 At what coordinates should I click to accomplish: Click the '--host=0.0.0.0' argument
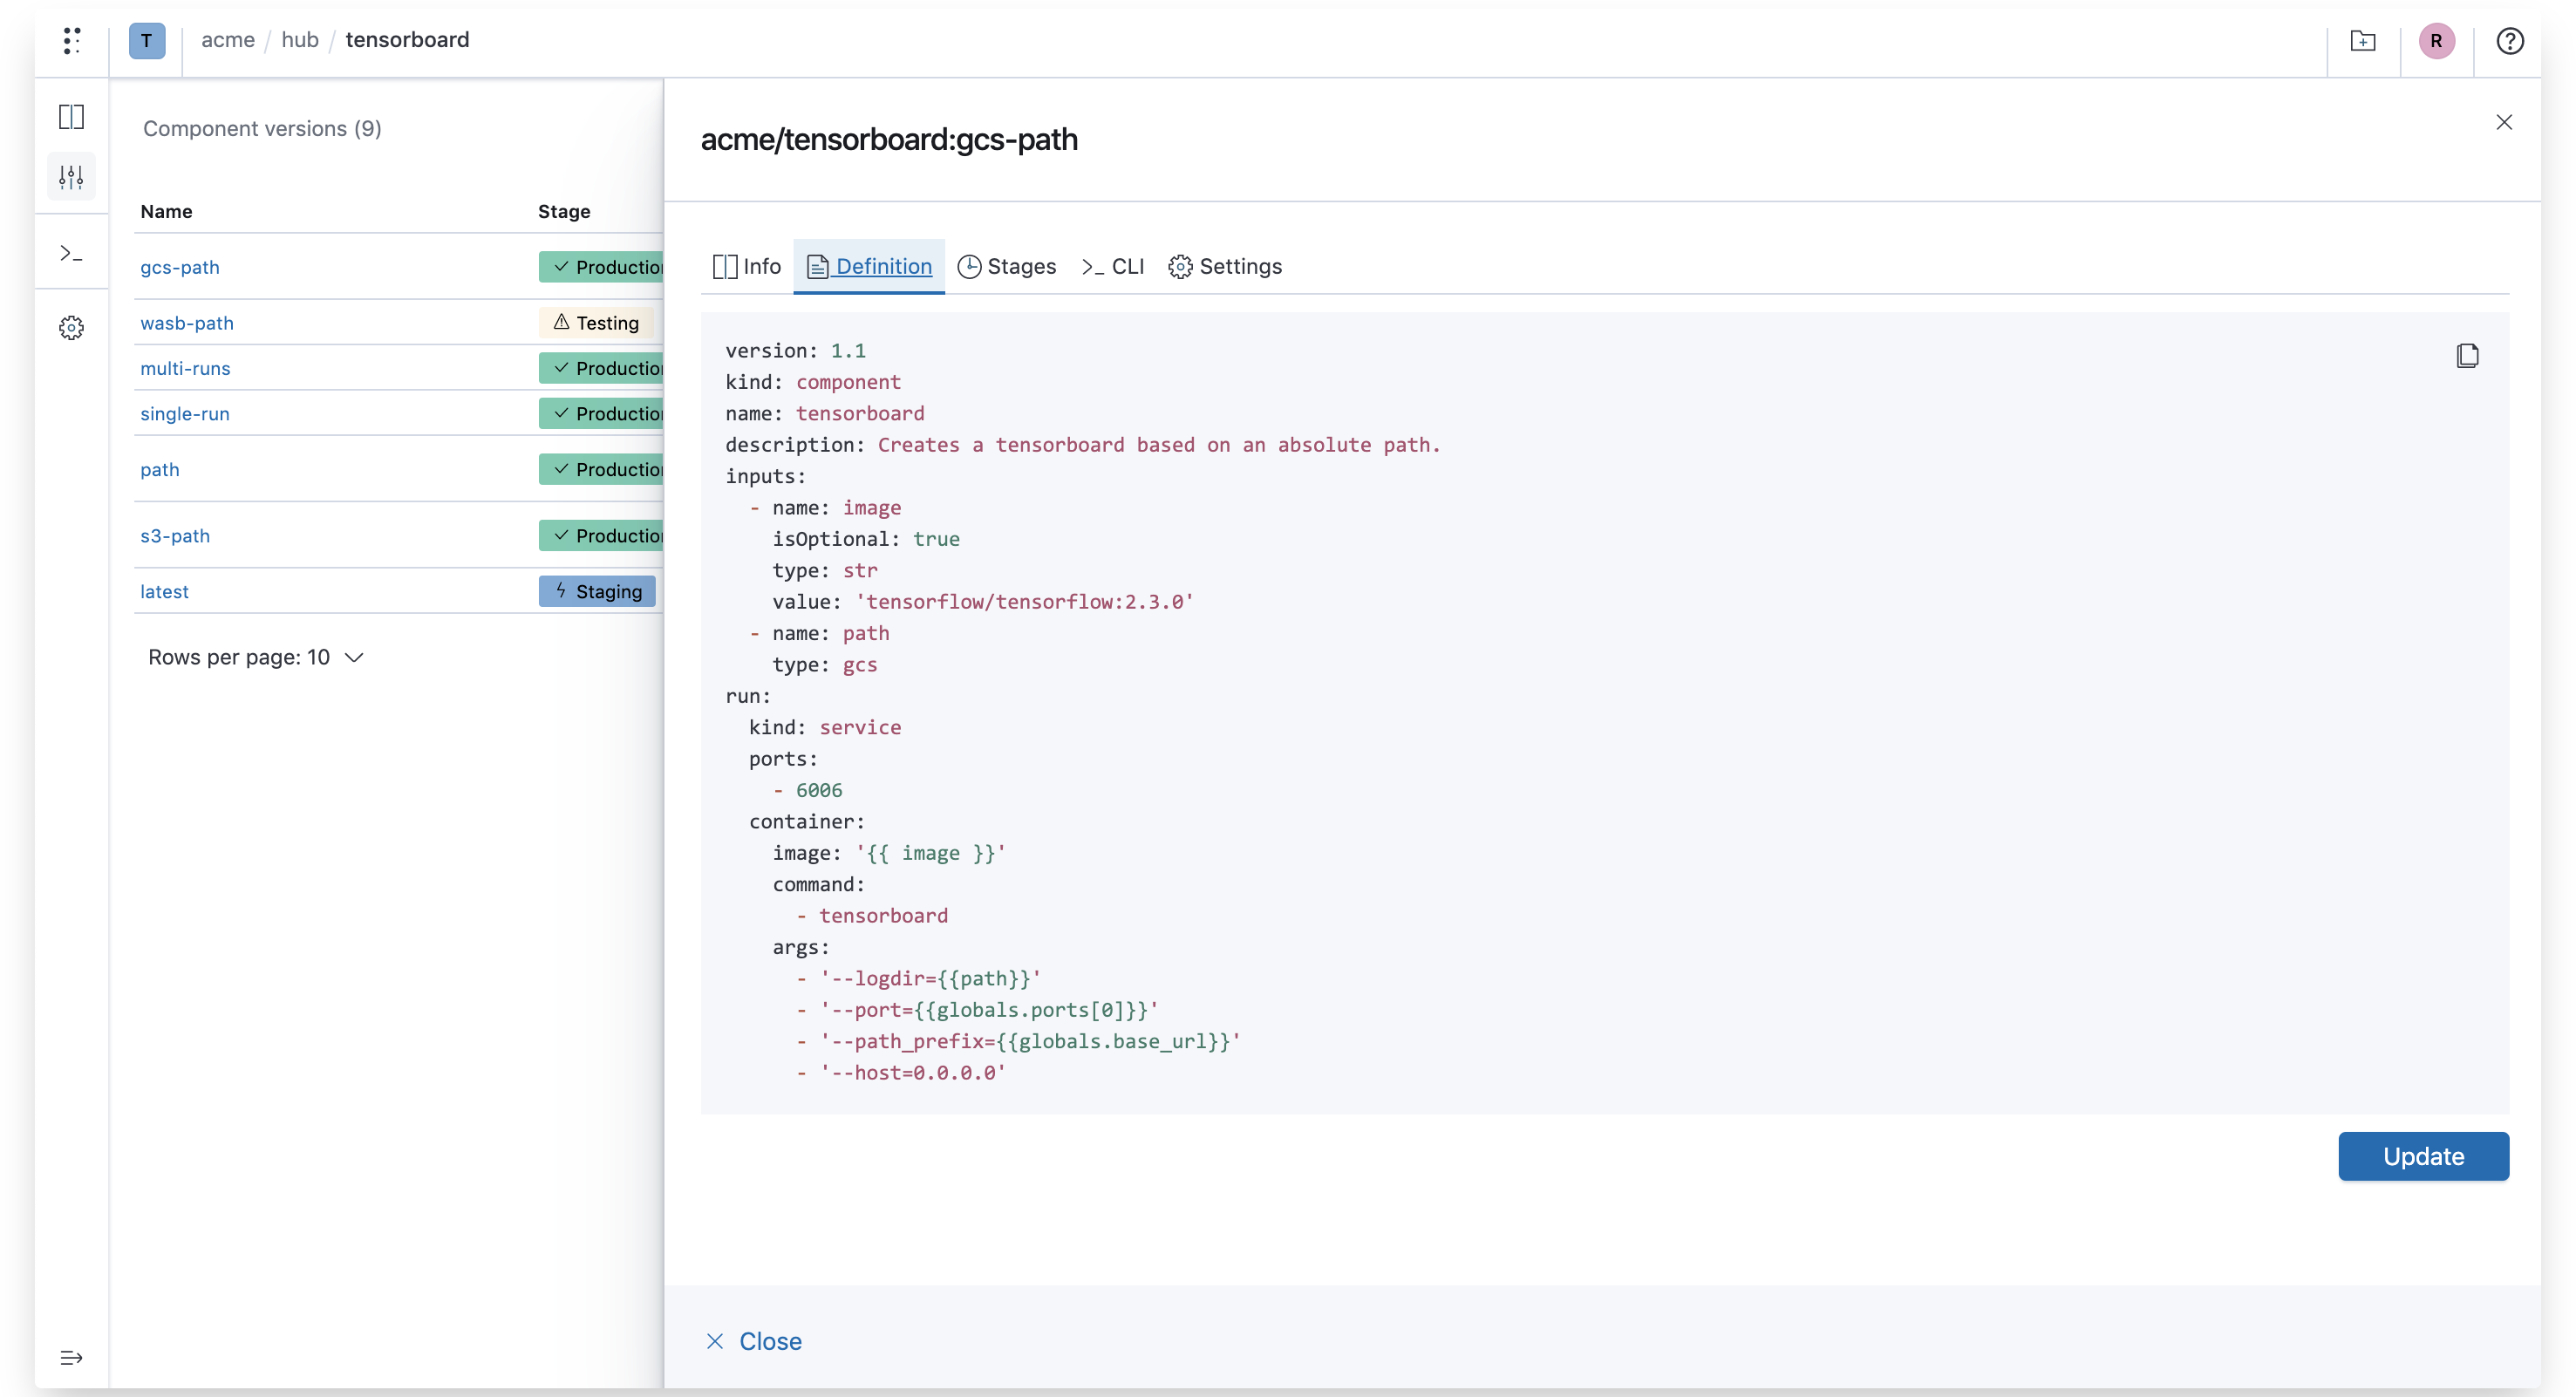point(913,1072)
